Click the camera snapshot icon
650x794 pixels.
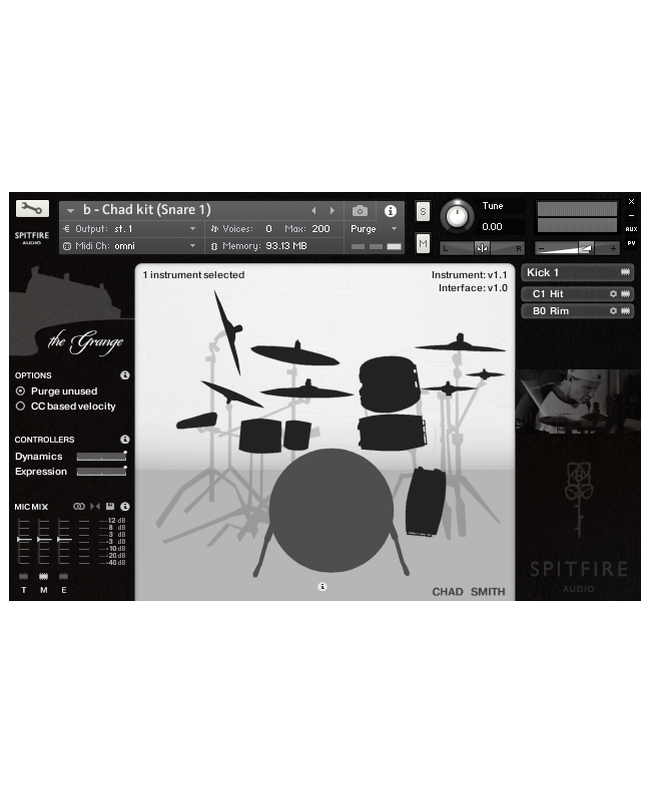click(360, 211)
